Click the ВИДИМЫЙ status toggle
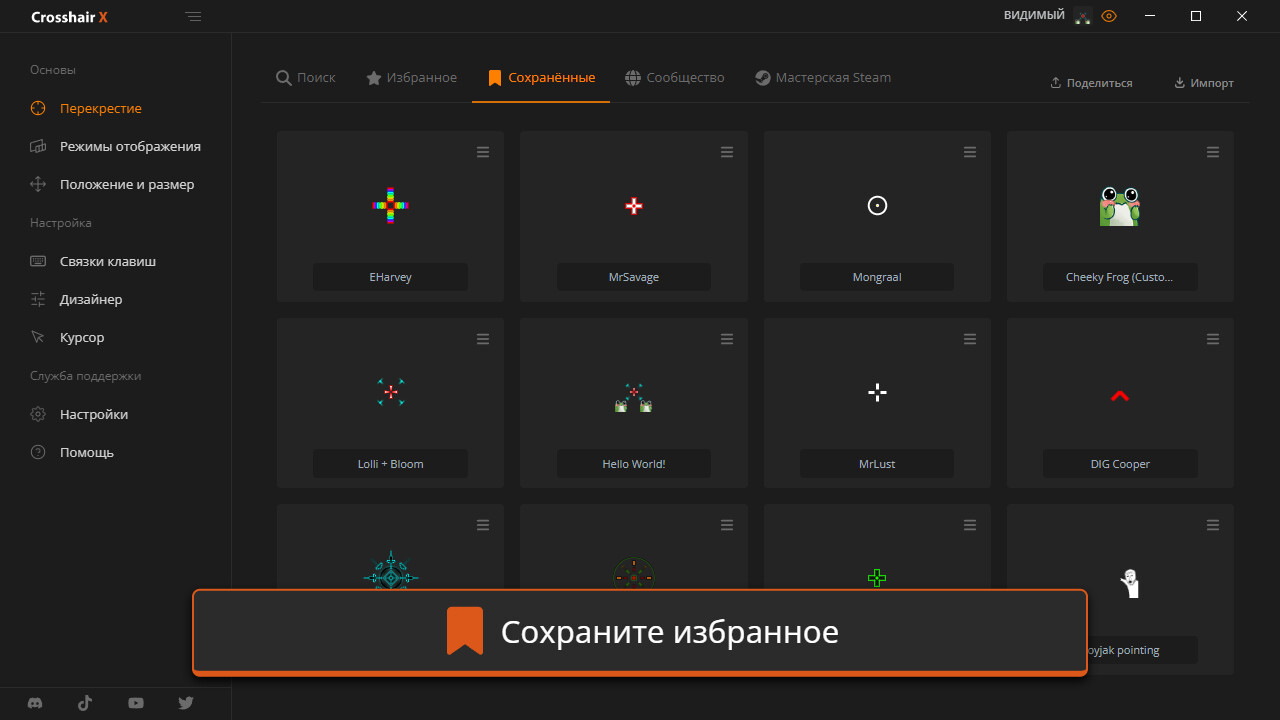Viewport: 1280px width, 720px height. tap(1033, 15)
